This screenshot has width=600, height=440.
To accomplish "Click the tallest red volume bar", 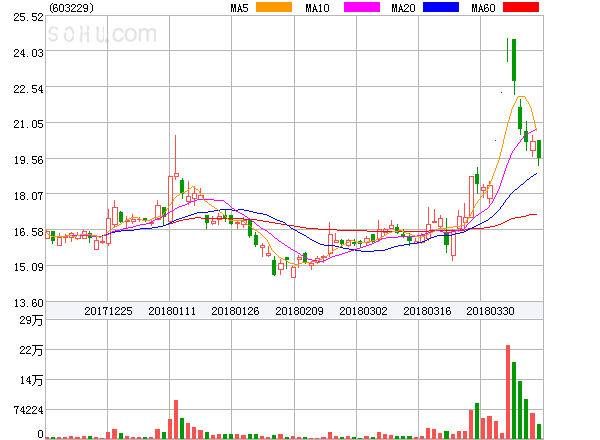I will (508, 392).
